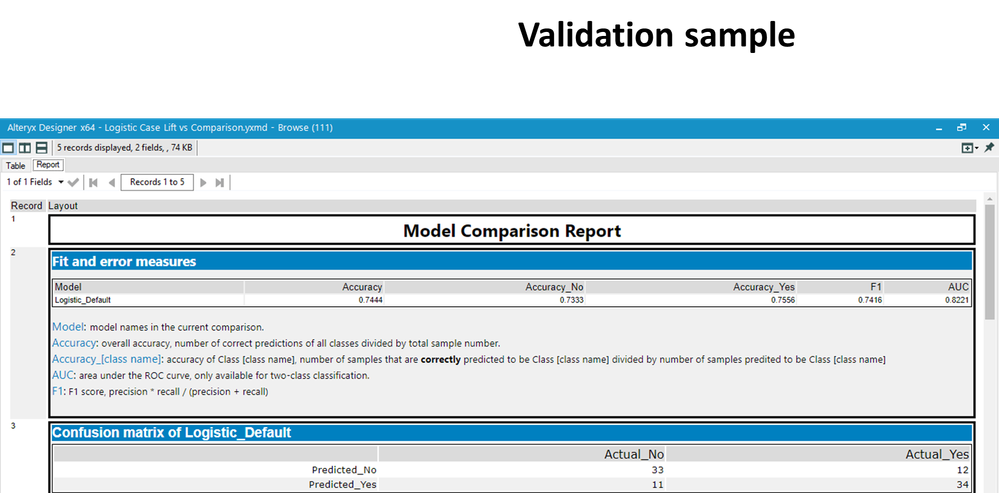The image size is (999, 493).
Task: Click the 'Records 1 to 5' box
Action: [x=157, y=182]
